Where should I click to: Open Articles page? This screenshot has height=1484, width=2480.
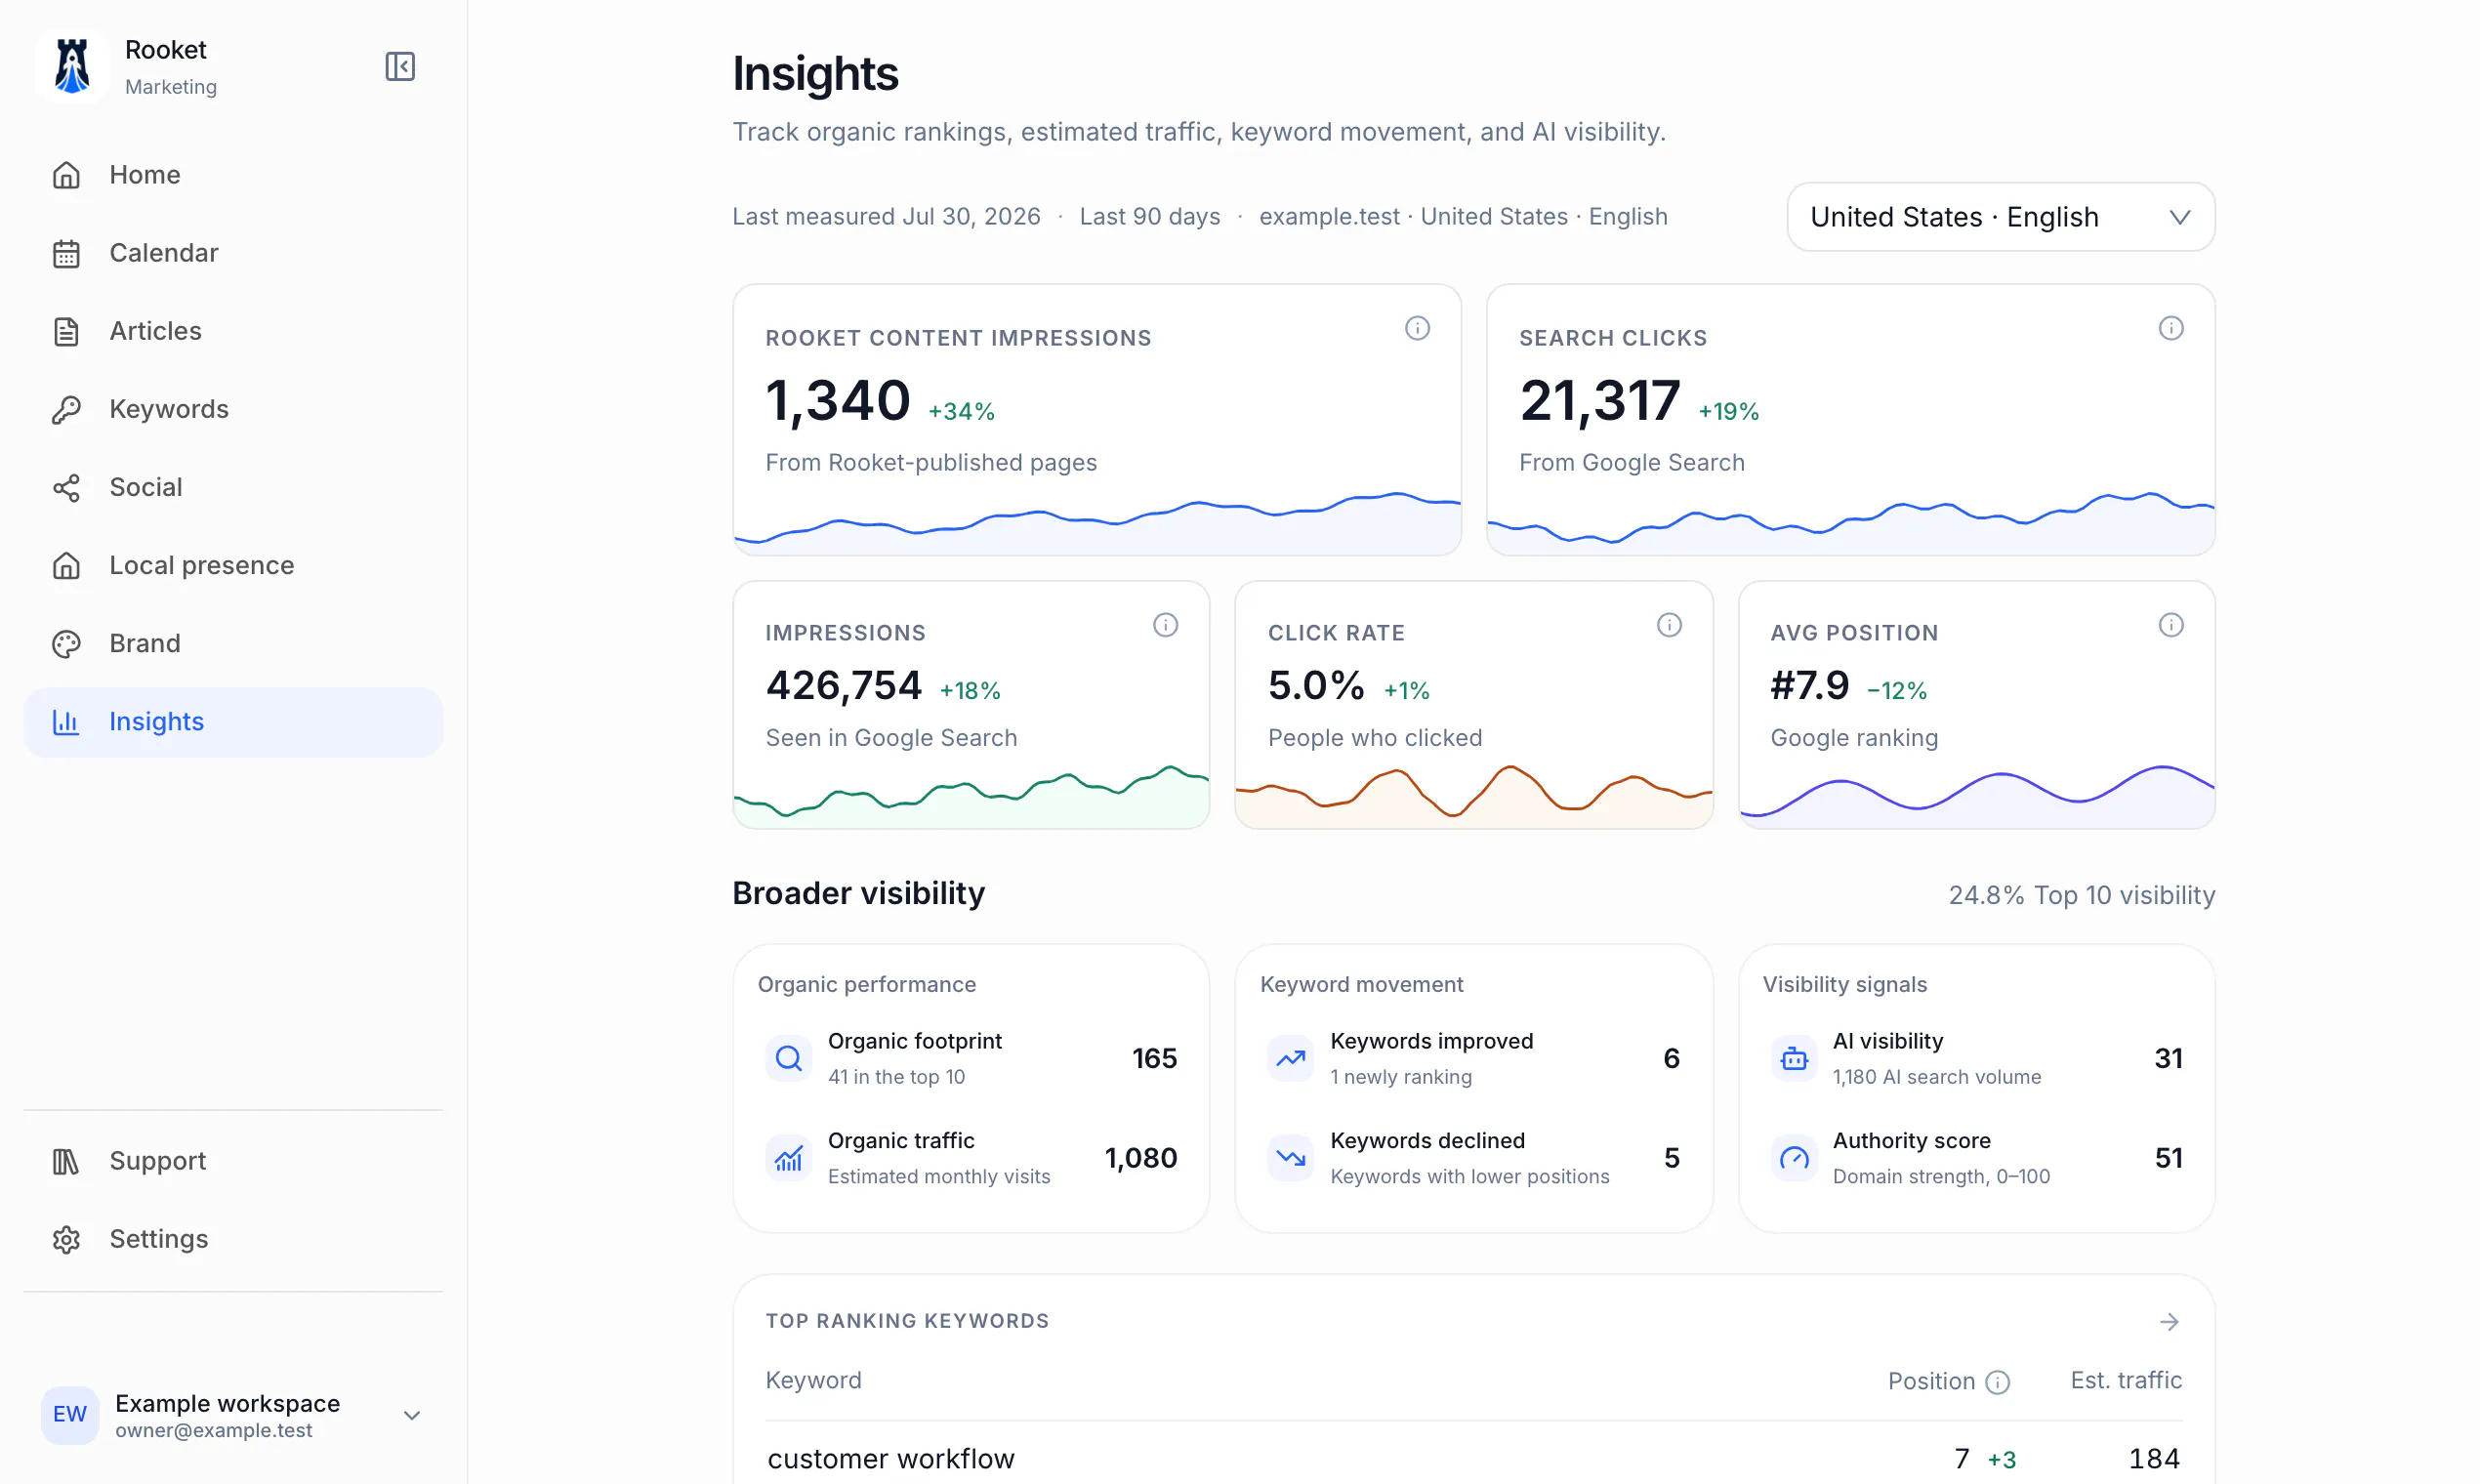[x=232, y=331]
